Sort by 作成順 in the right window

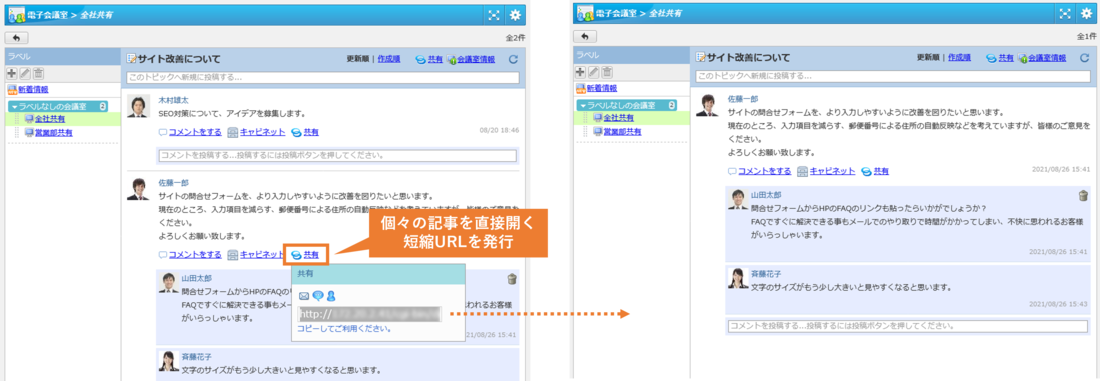click(960, 58)
